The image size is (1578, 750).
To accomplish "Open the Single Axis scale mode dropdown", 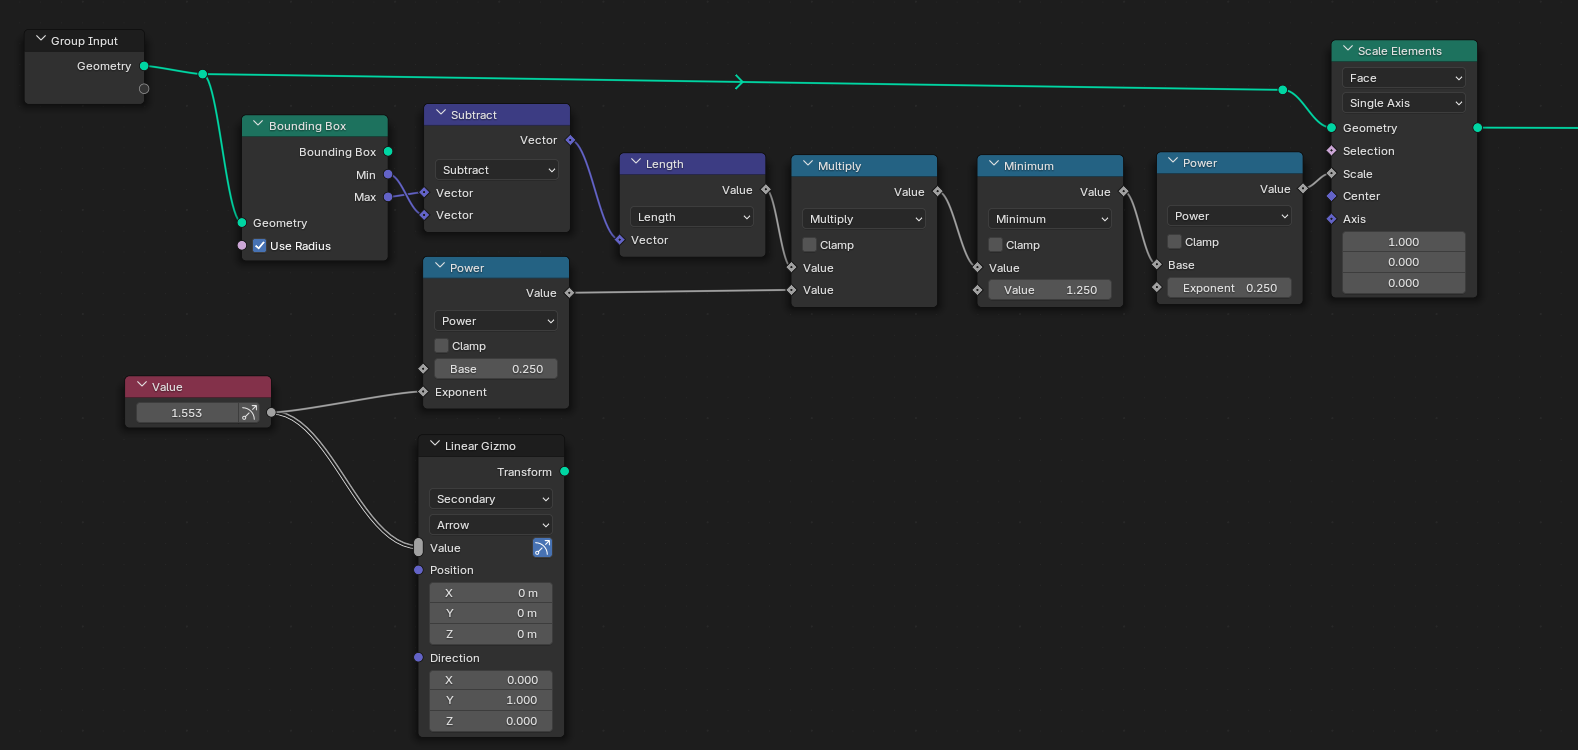I will (x=1403, y=103).
